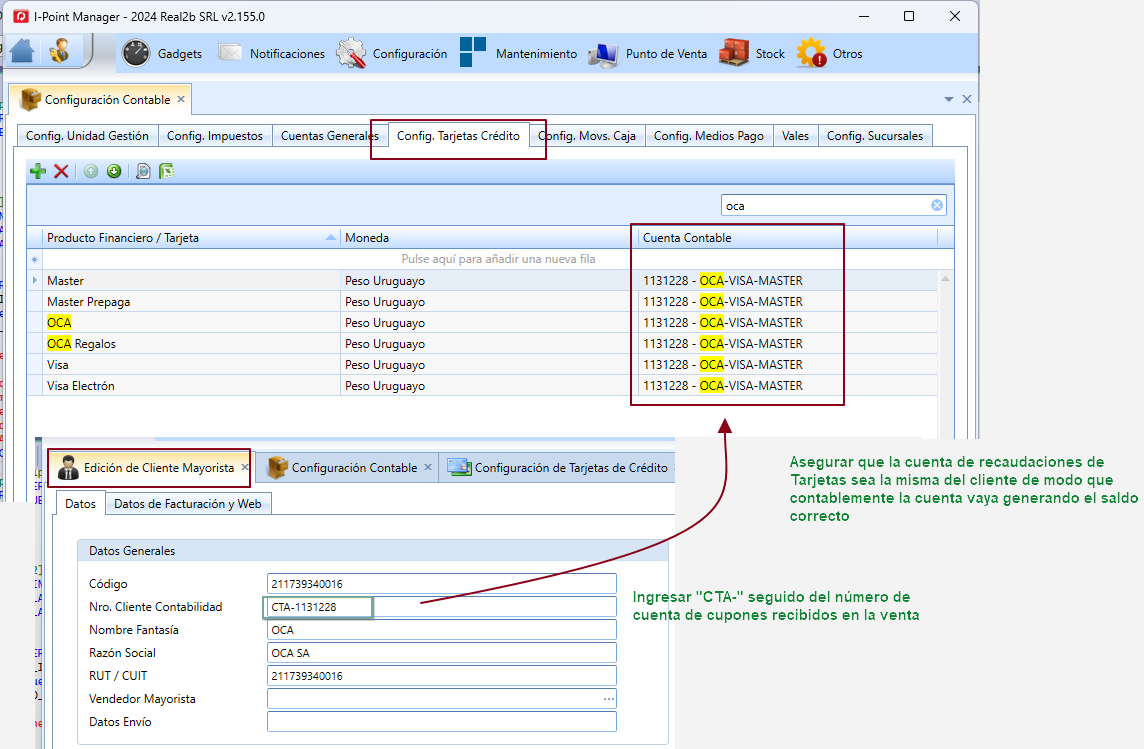This screenshot has width=1144, height=749.
Task: Select the Datos sub-tab
Action: (x=80, y=503)
